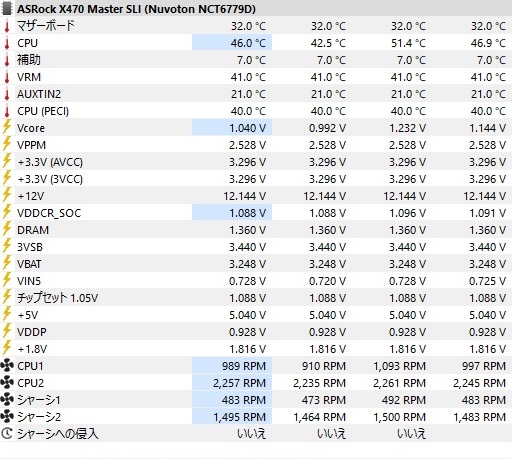512x459 pixels.
Task: Click the 1,093 RPM CPU1 maximum value
Action: [x=399, y=366]
